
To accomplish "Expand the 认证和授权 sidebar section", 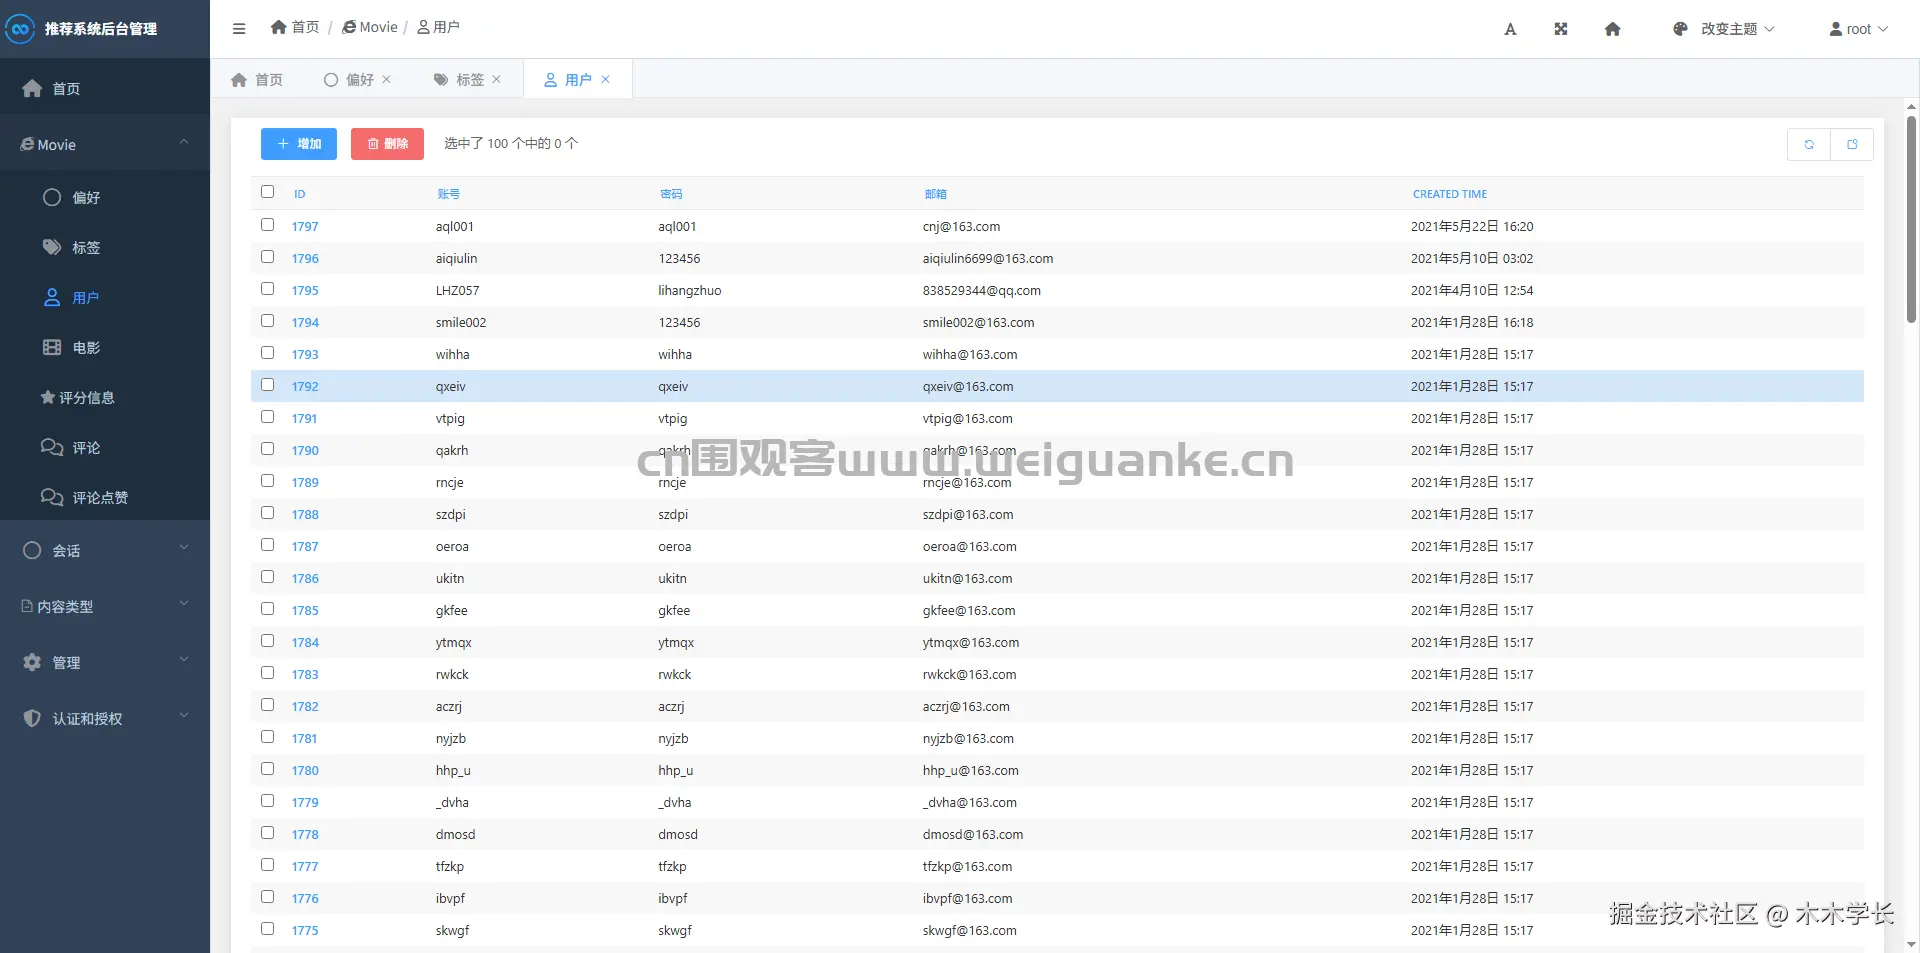I will tap(105, 718).
